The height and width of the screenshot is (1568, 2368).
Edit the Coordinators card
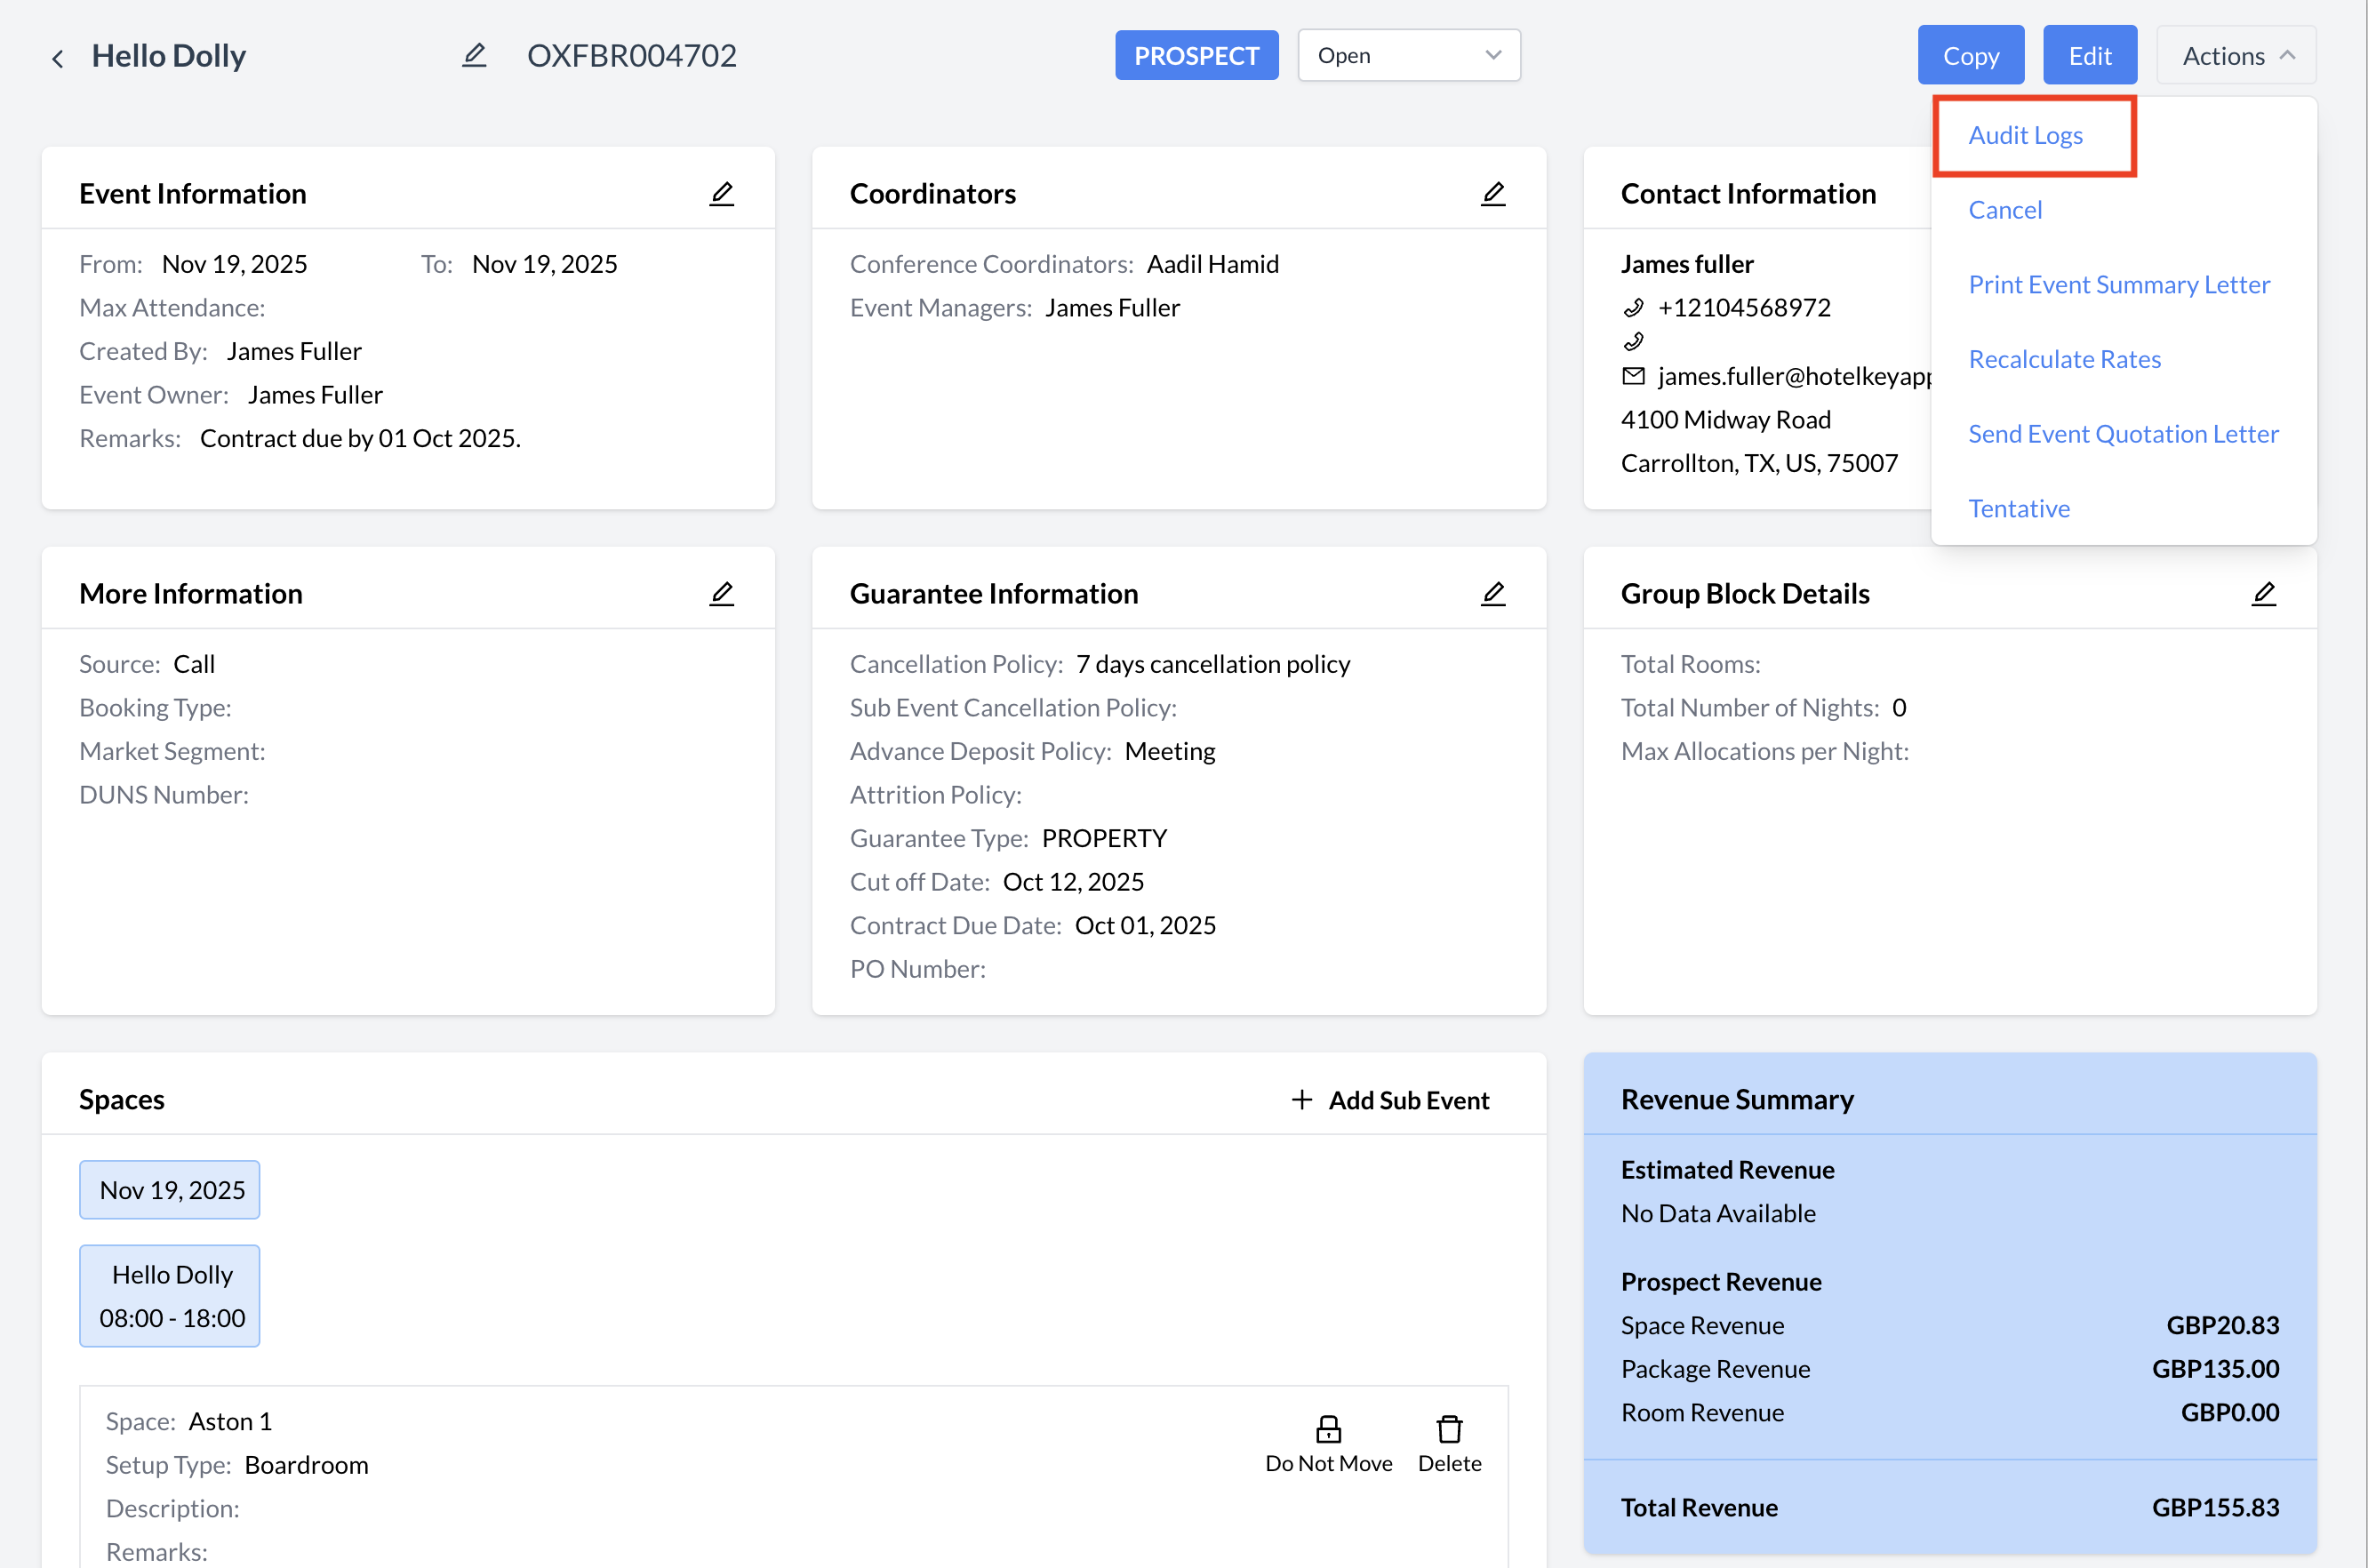tap(1492, 194)
